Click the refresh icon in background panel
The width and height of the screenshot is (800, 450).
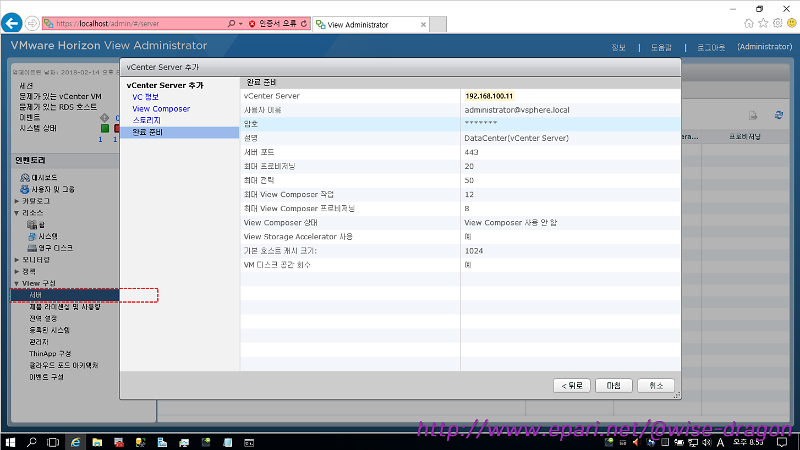click(x=779, y=115)
